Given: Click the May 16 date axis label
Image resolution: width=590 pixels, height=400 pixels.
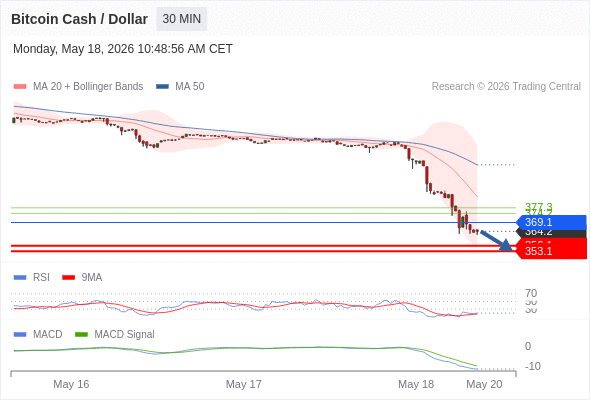Looking at the screenshot, I should pos(71,384).
